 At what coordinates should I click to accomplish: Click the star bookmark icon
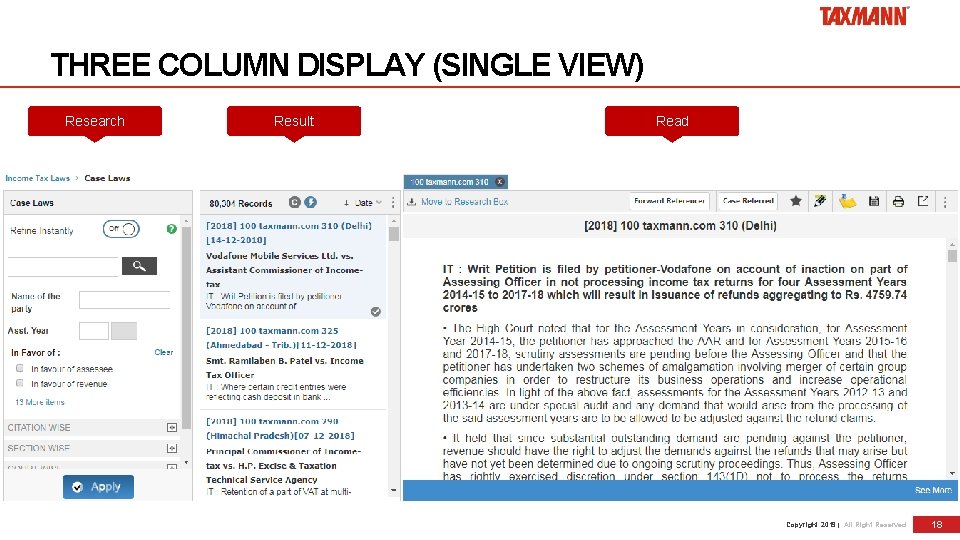click(x=795, y=201)
